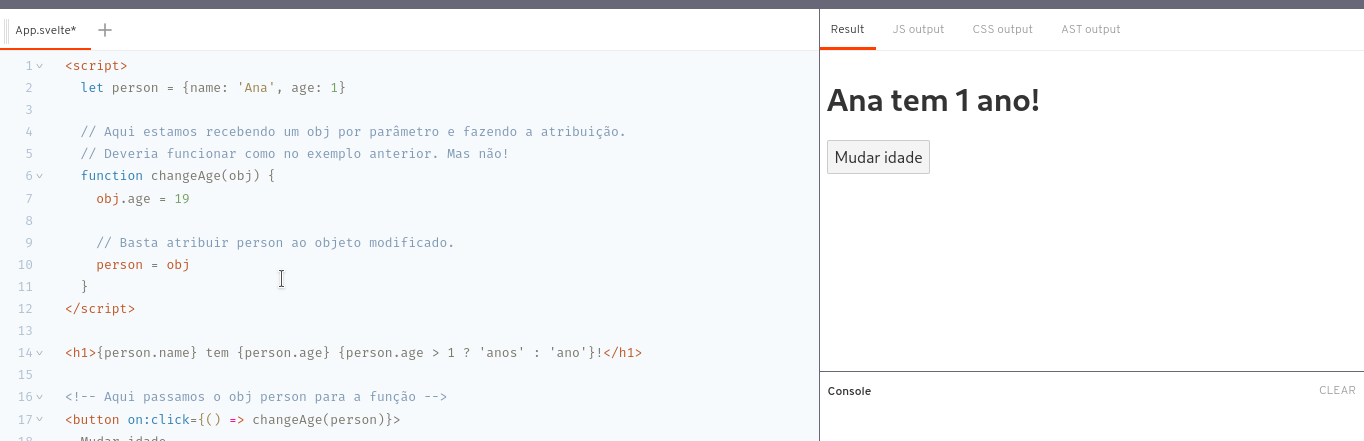
Task: Open the AST output tab
Action: (1091, 29)
